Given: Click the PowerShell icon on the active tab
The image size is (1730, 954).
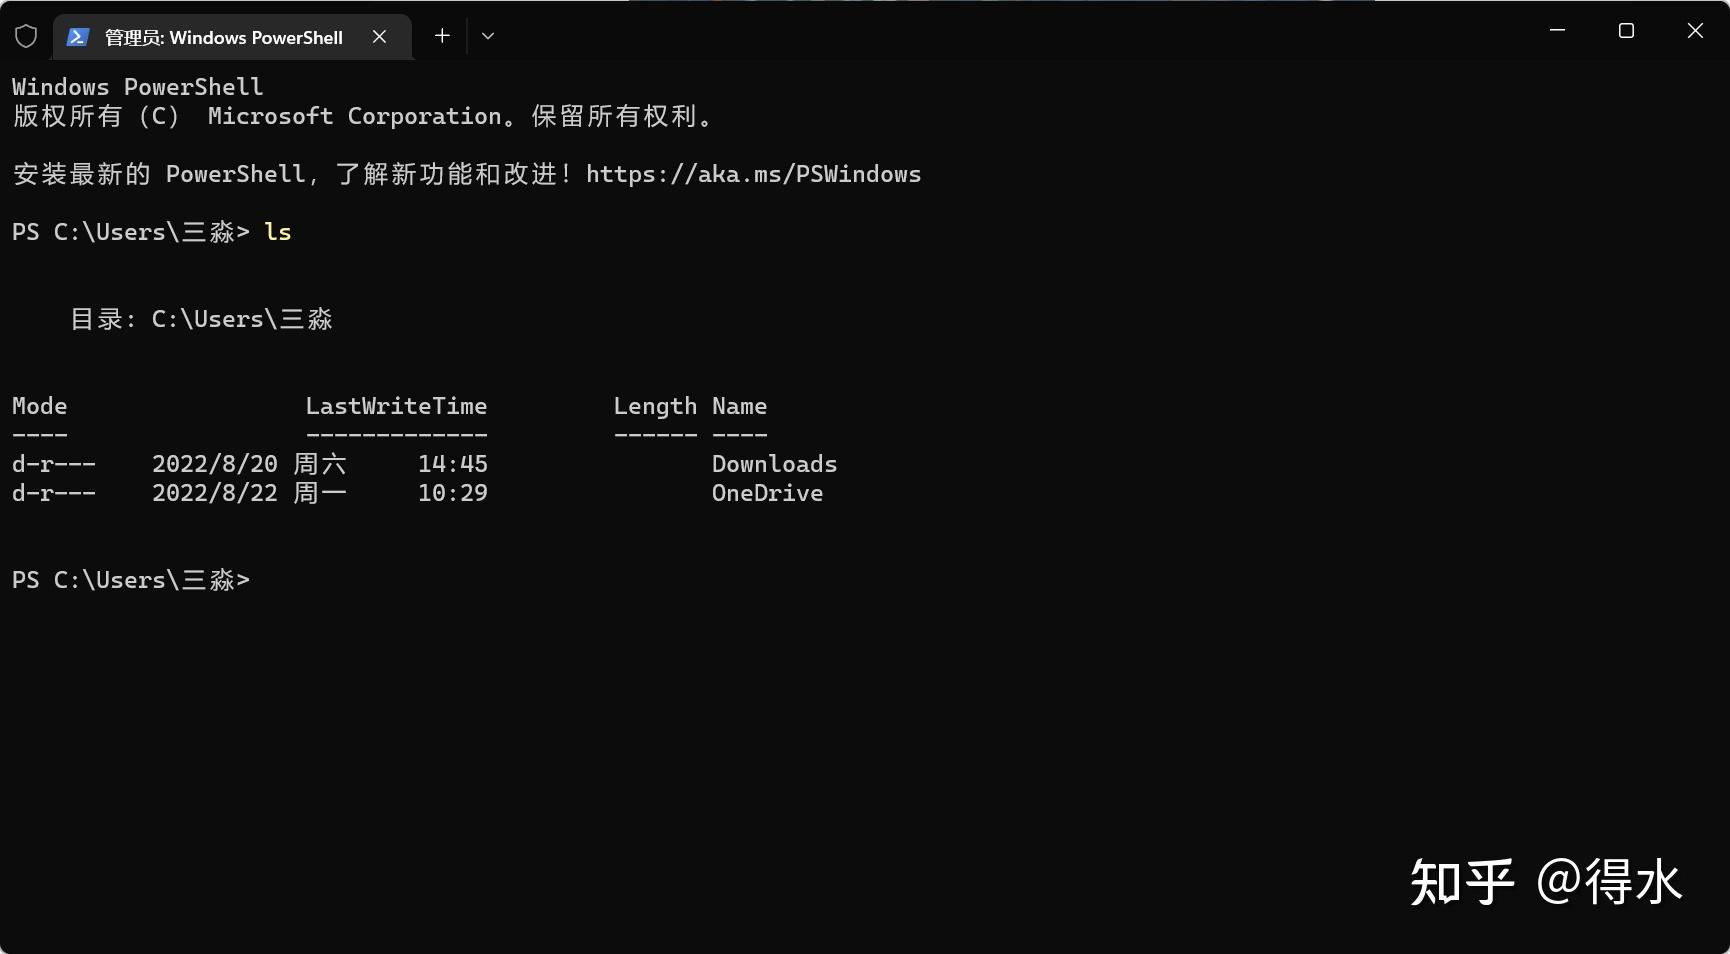Looking at the screenshot, I should pyautogui.click(x=77, y=36).
